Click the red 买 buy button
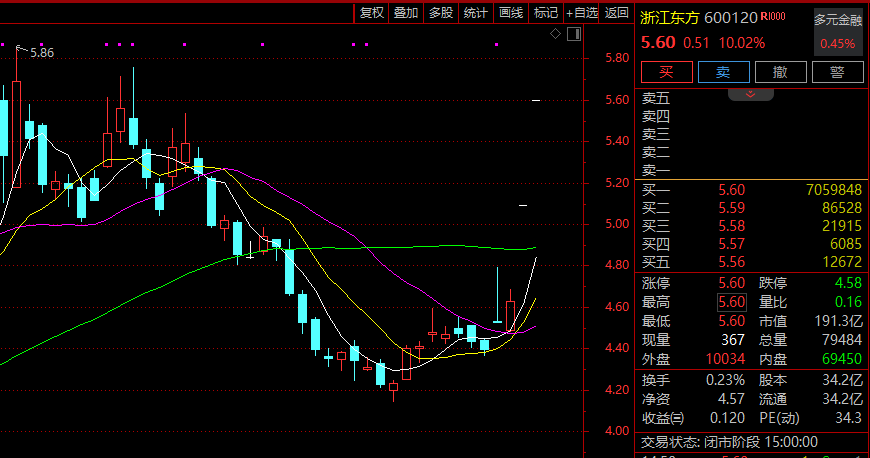This screenshot has width=870, height=458. tap(666, 72)
